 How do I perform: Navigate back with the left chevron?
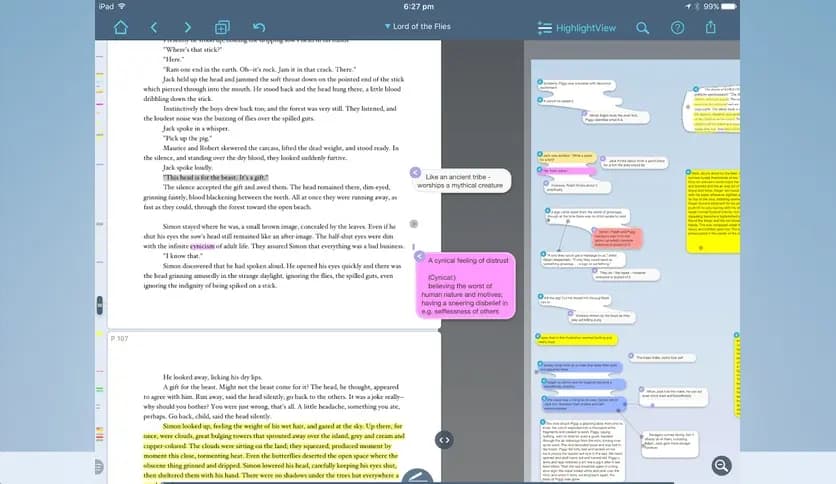154,27
